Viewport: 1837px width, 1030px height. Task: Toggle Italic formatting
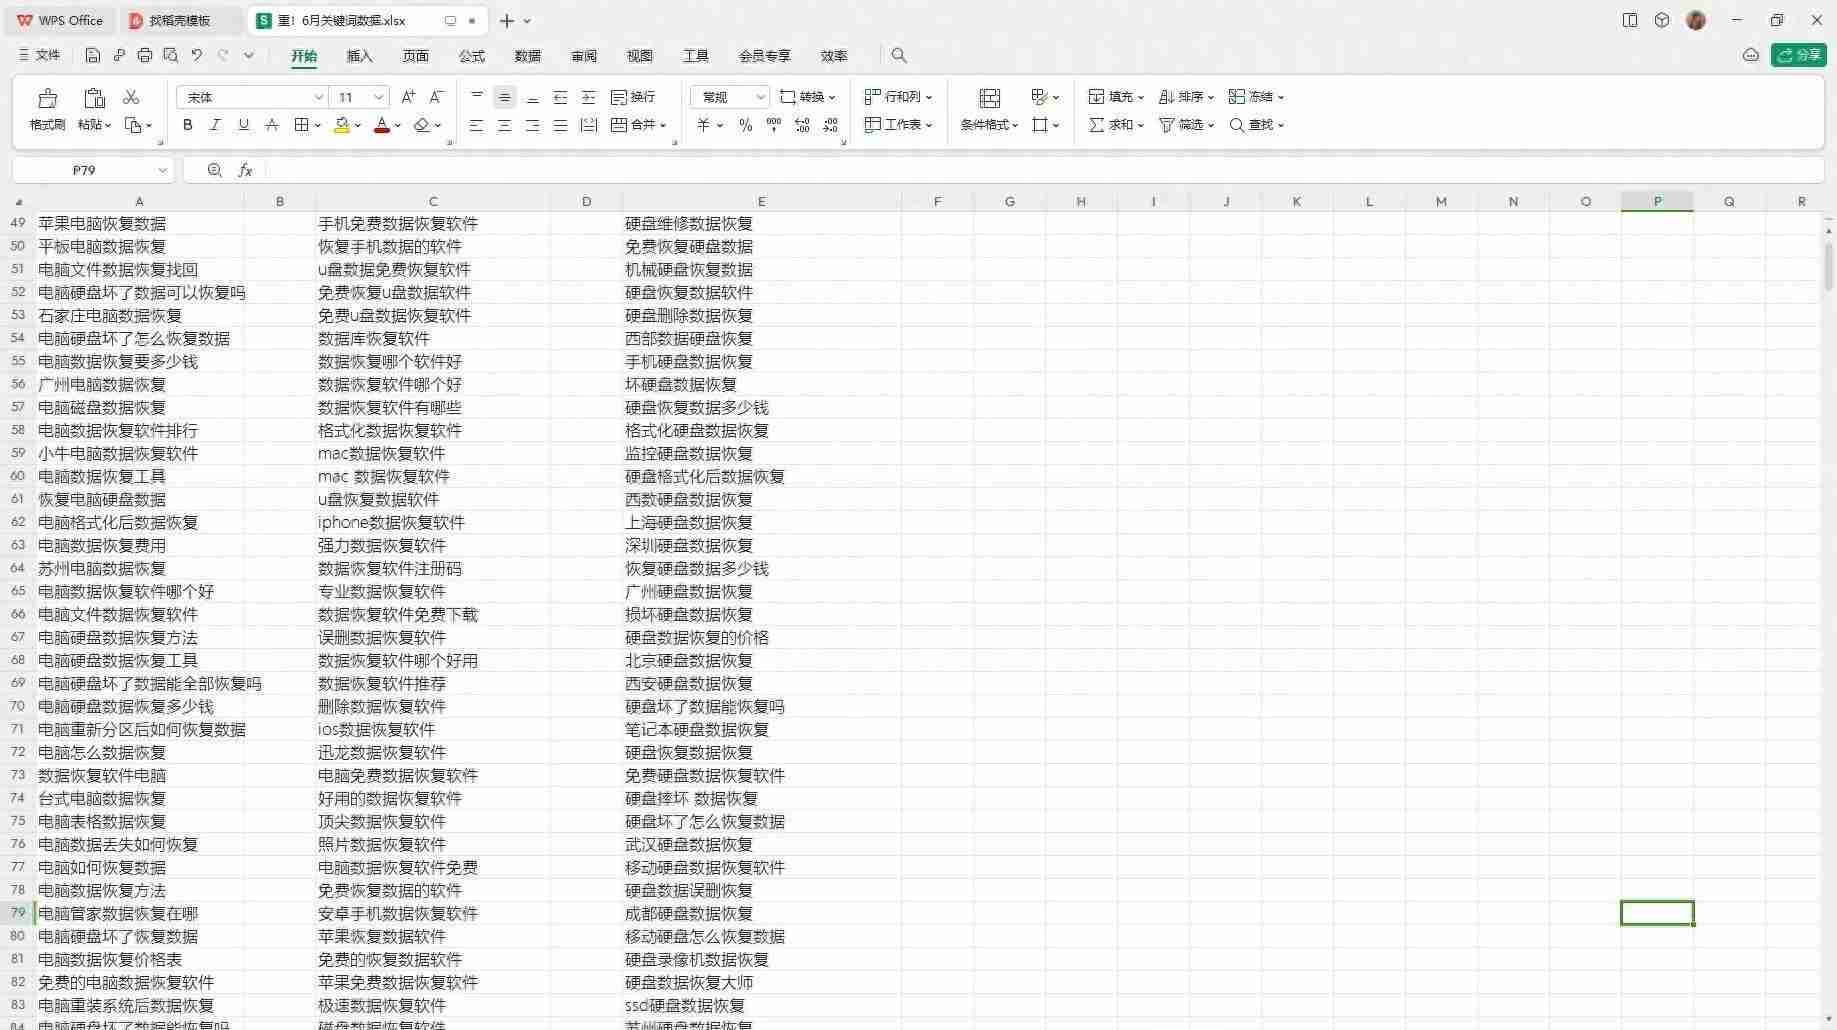pyautogui.click(x=215, y=125)
